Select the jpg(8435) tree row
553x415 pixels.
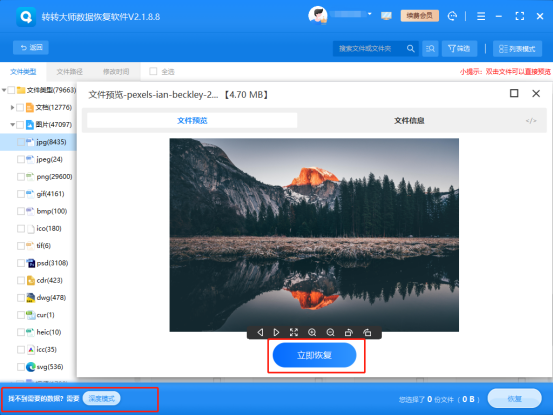pyautogui.click(x=38, y=142)
